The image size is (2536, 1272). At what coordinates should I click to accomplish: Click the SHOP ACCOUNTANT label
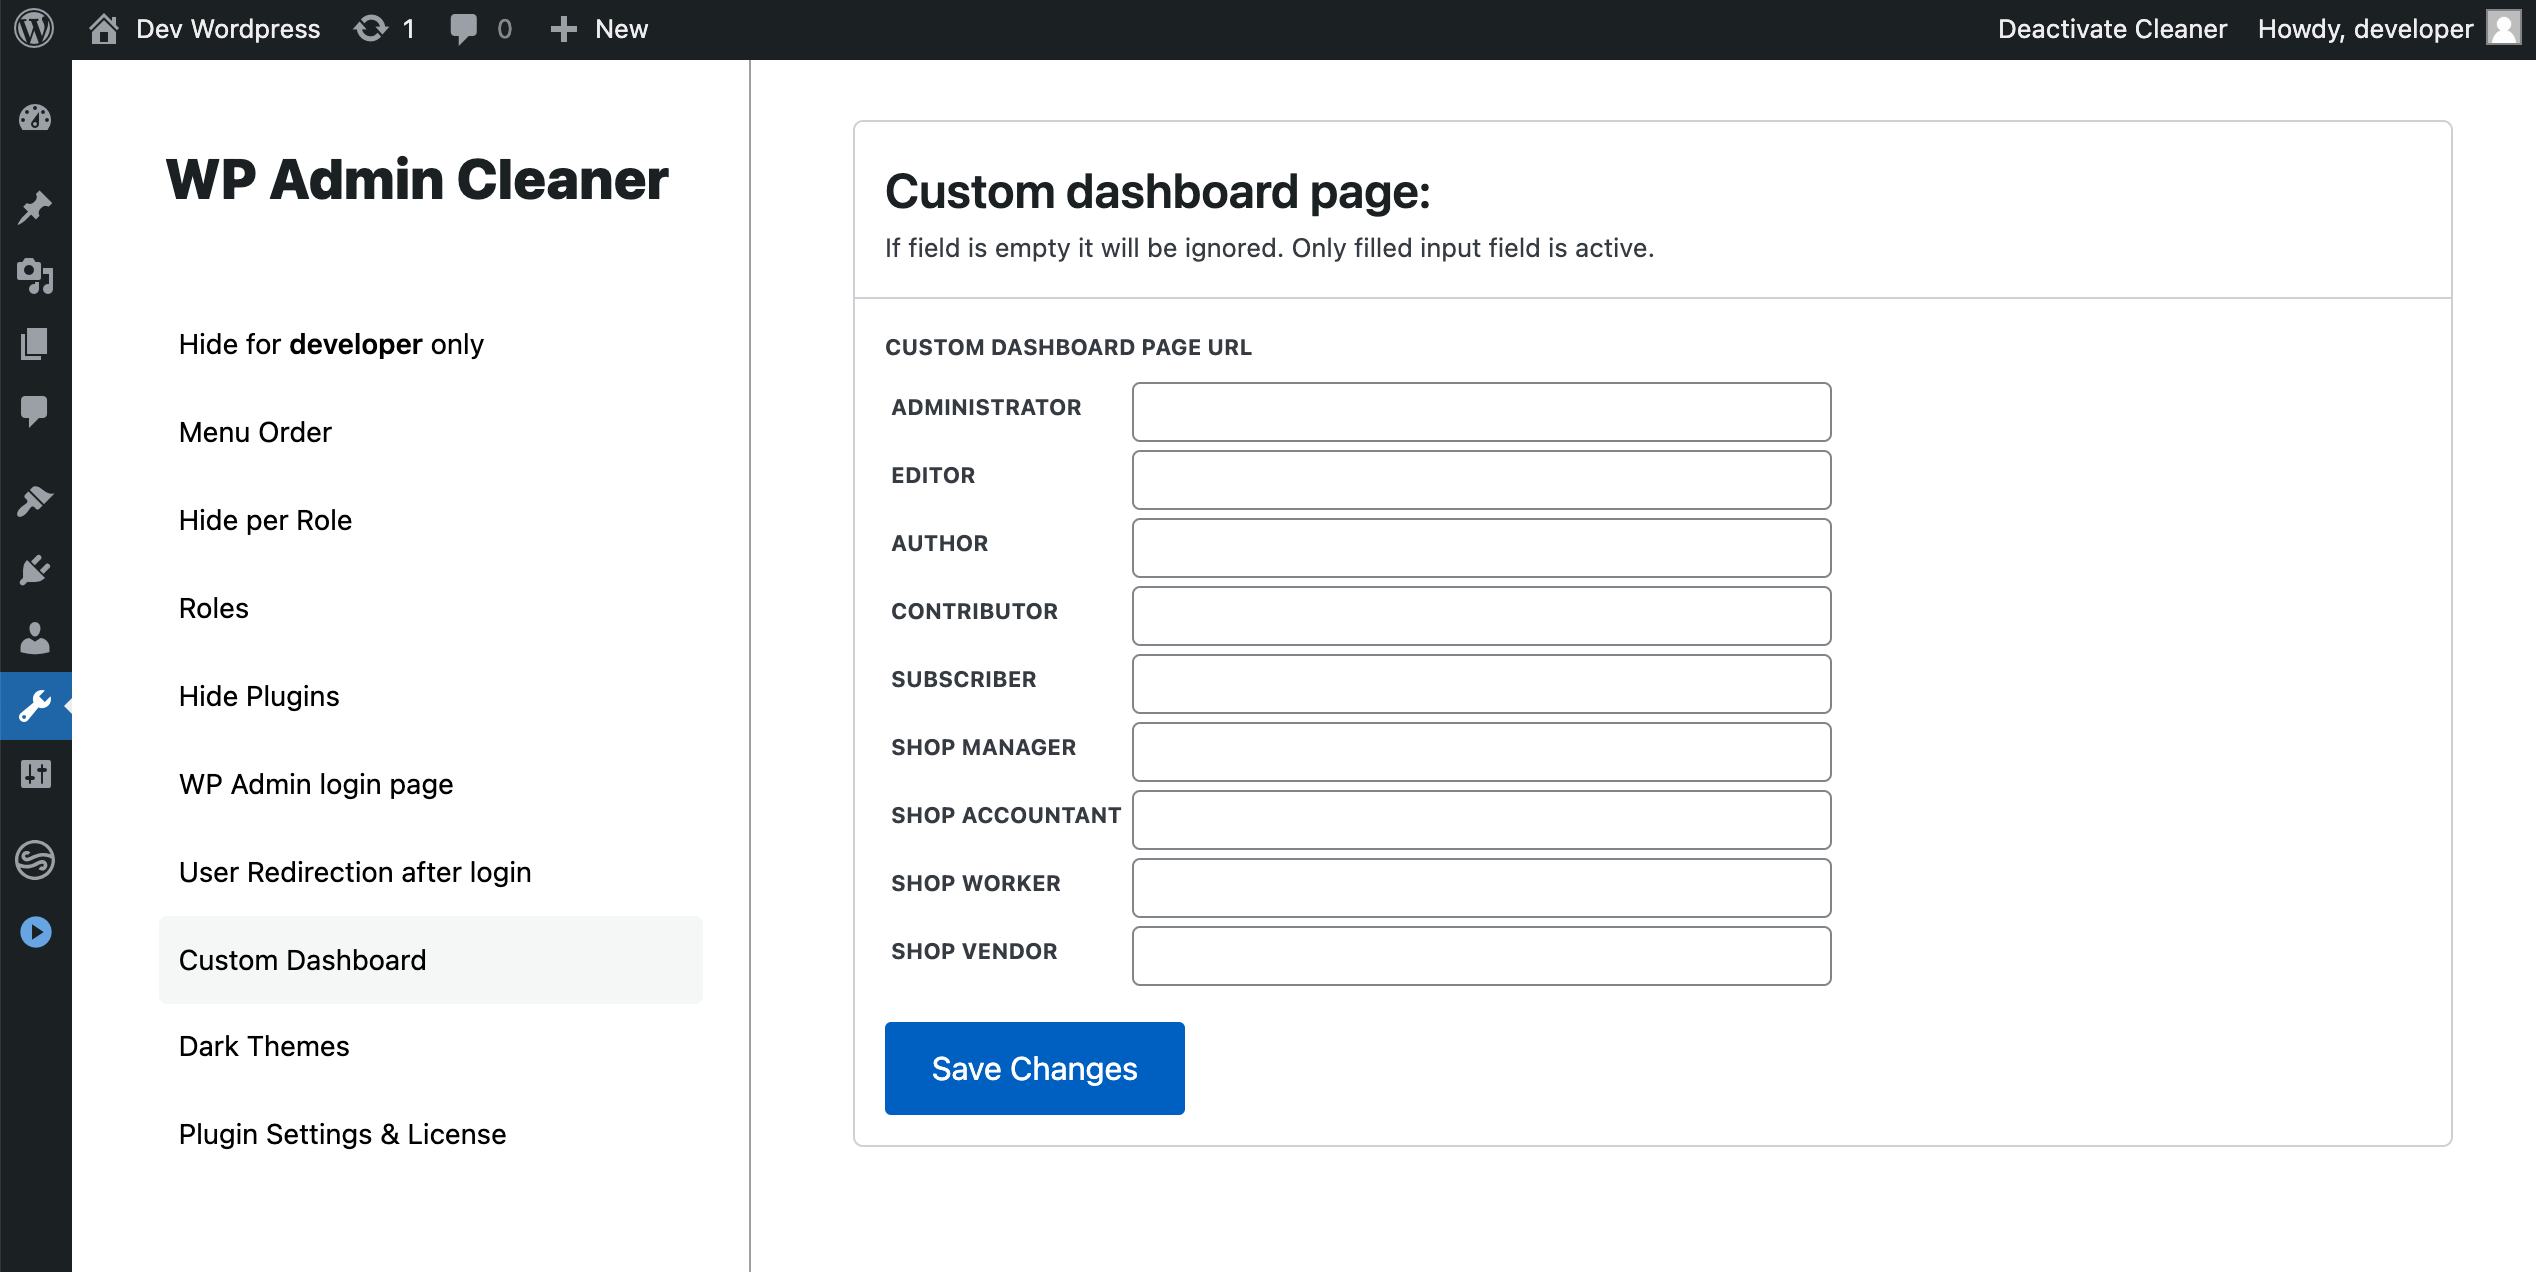coord(1006,815)
